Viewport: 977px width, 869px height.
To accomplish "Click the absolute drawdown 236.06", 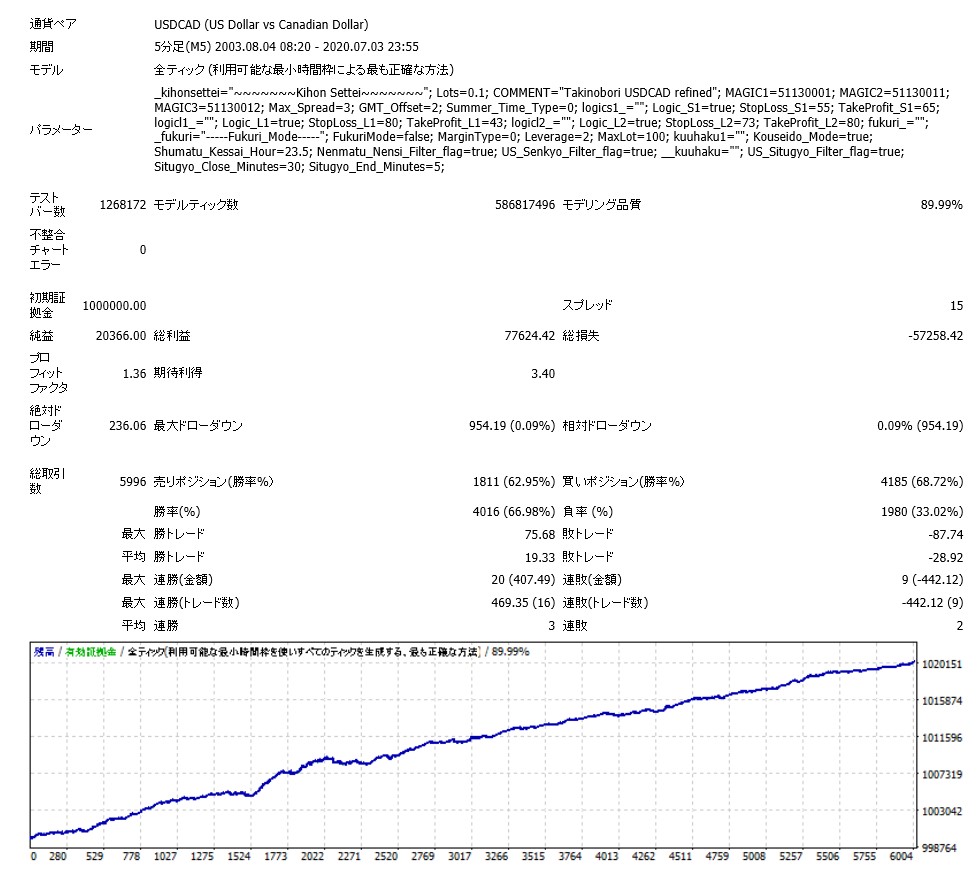I will click(x=128, y=426).
